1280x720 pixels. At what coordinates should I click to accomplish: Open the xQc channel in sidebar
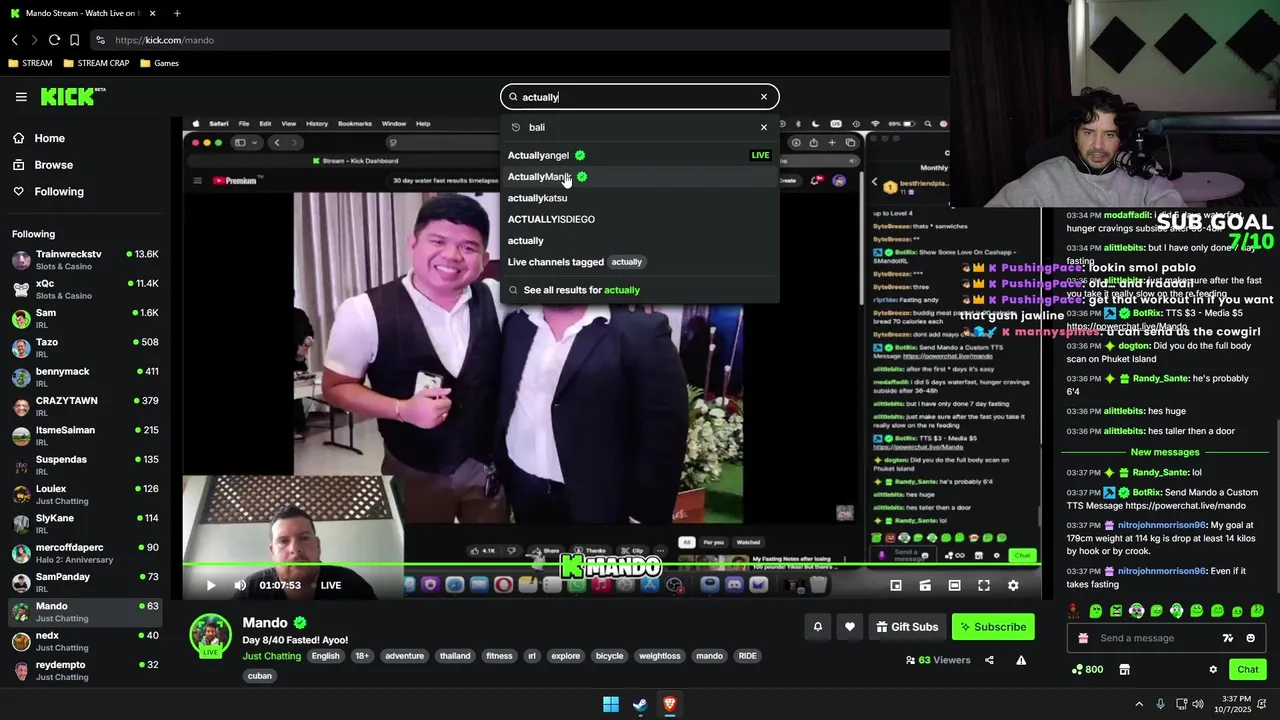click(x=85, y=289)
